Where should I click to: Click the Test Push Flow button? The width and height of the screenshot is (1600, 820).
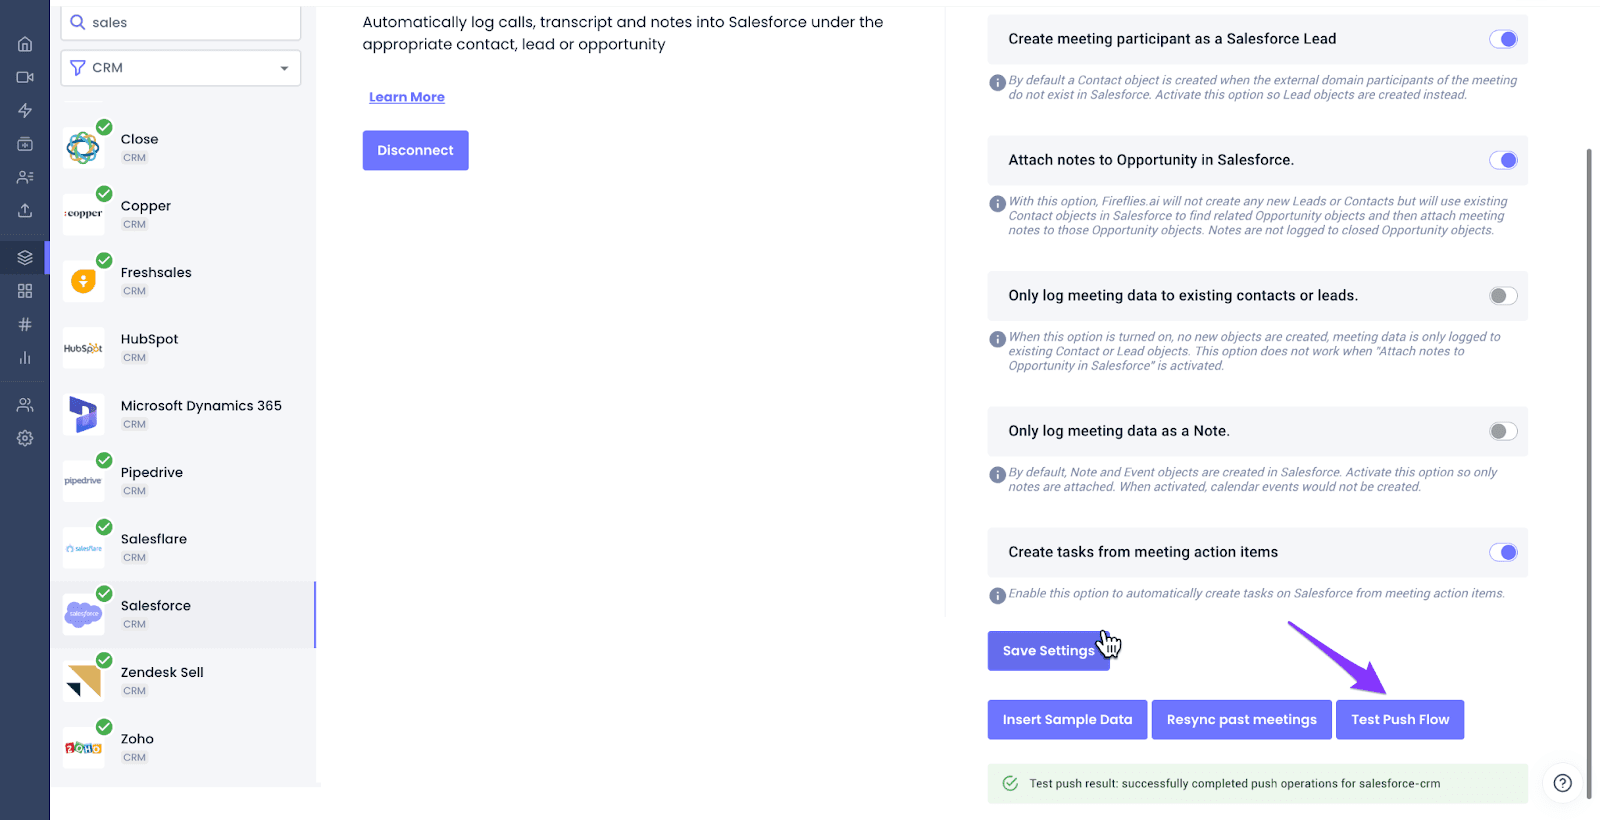[1400, 720]
